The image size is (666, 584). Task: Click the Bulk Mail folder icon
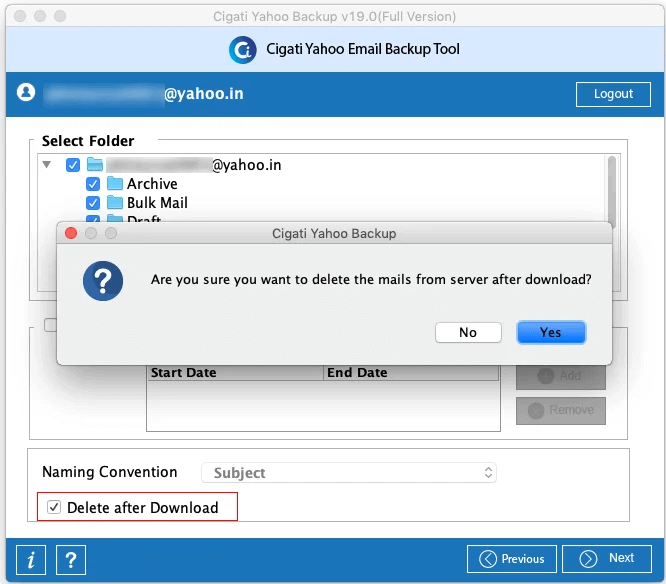pos(115,203)
